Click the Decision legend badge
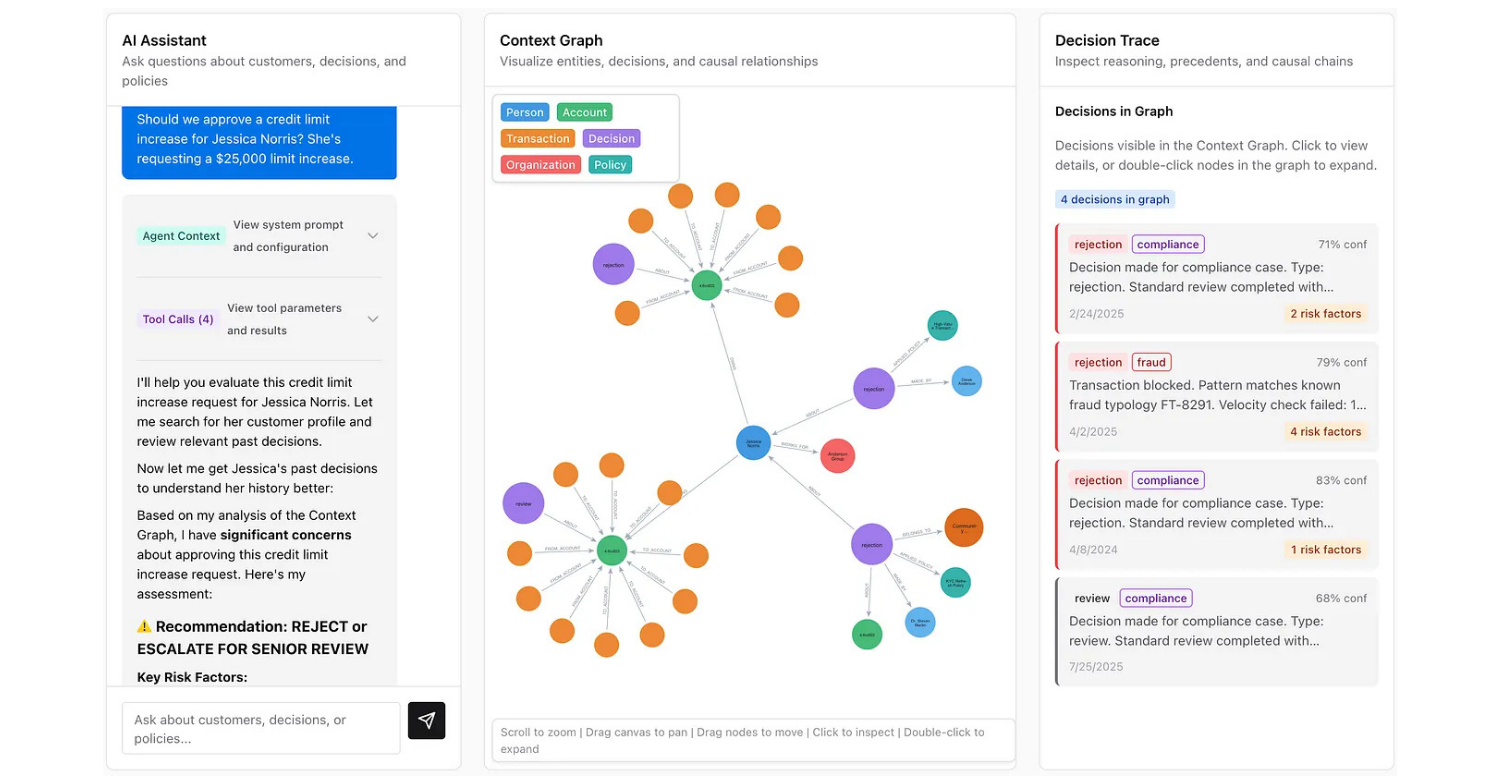Viewport: 1500px width, 784px height. coord(611,138)
